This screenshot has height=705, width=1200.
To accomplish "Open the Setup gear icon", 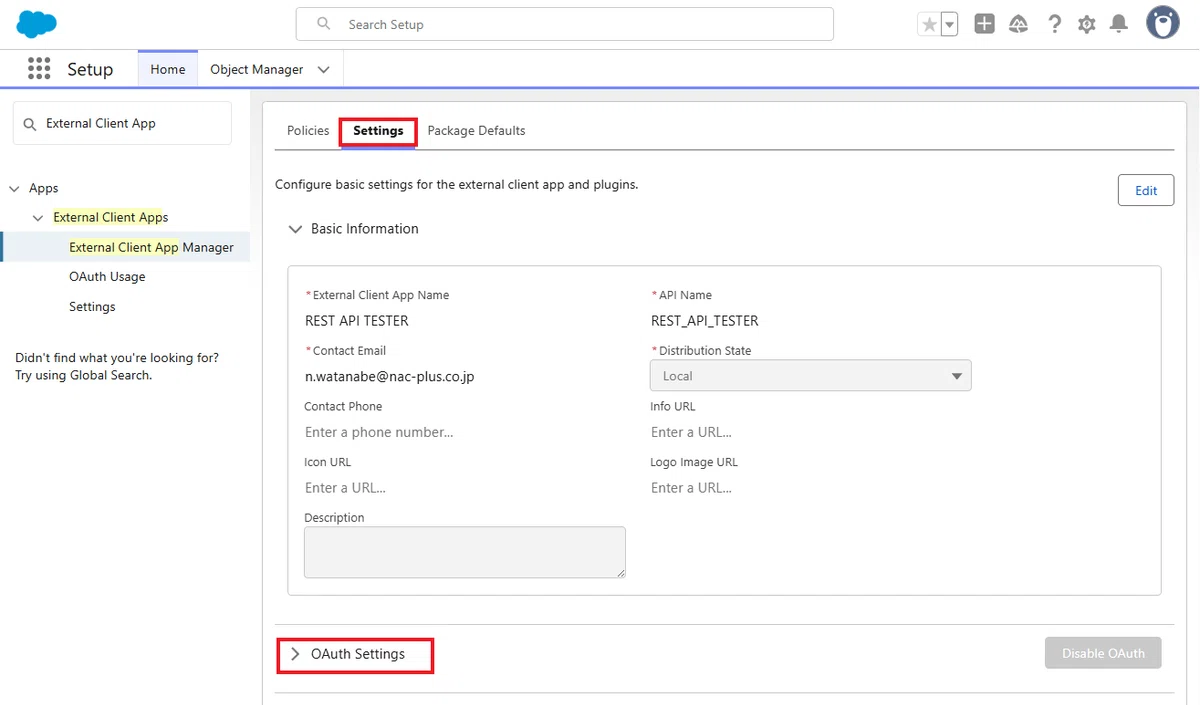I will 1087,25.
